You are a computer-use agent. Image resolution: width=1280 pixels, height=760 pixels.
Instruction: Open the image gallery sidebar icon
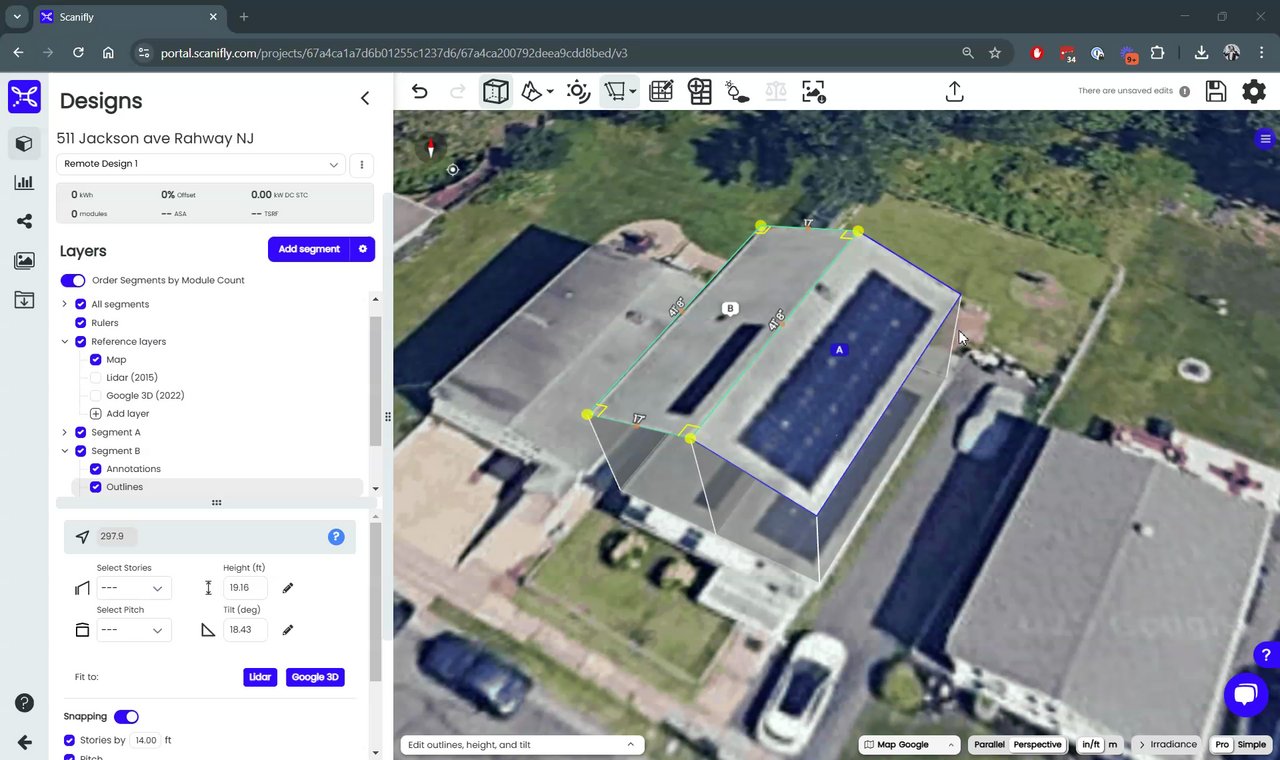tap(24, 260)
